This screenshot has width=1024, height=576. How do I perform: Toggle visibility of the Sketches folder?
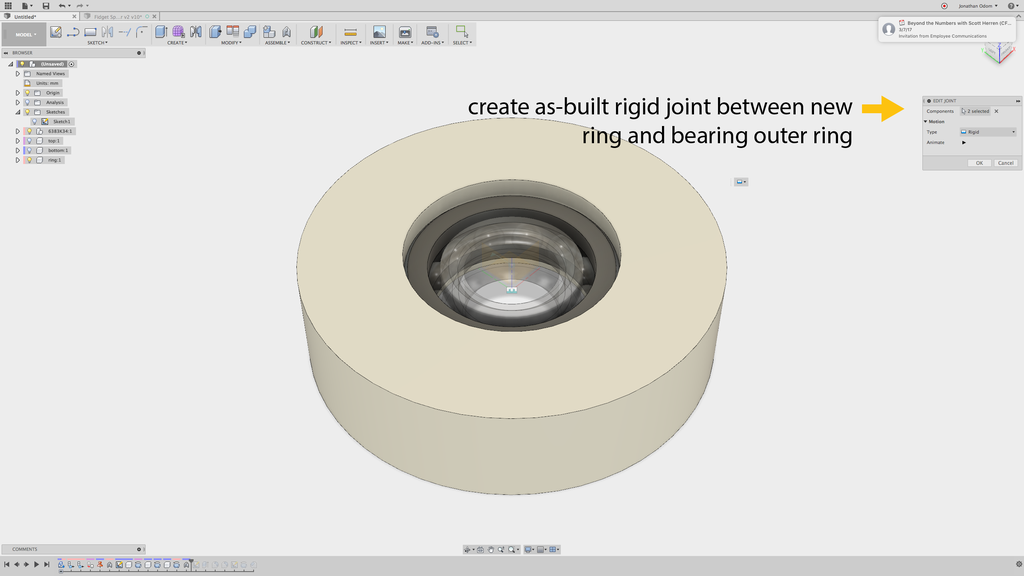[27, 112]
